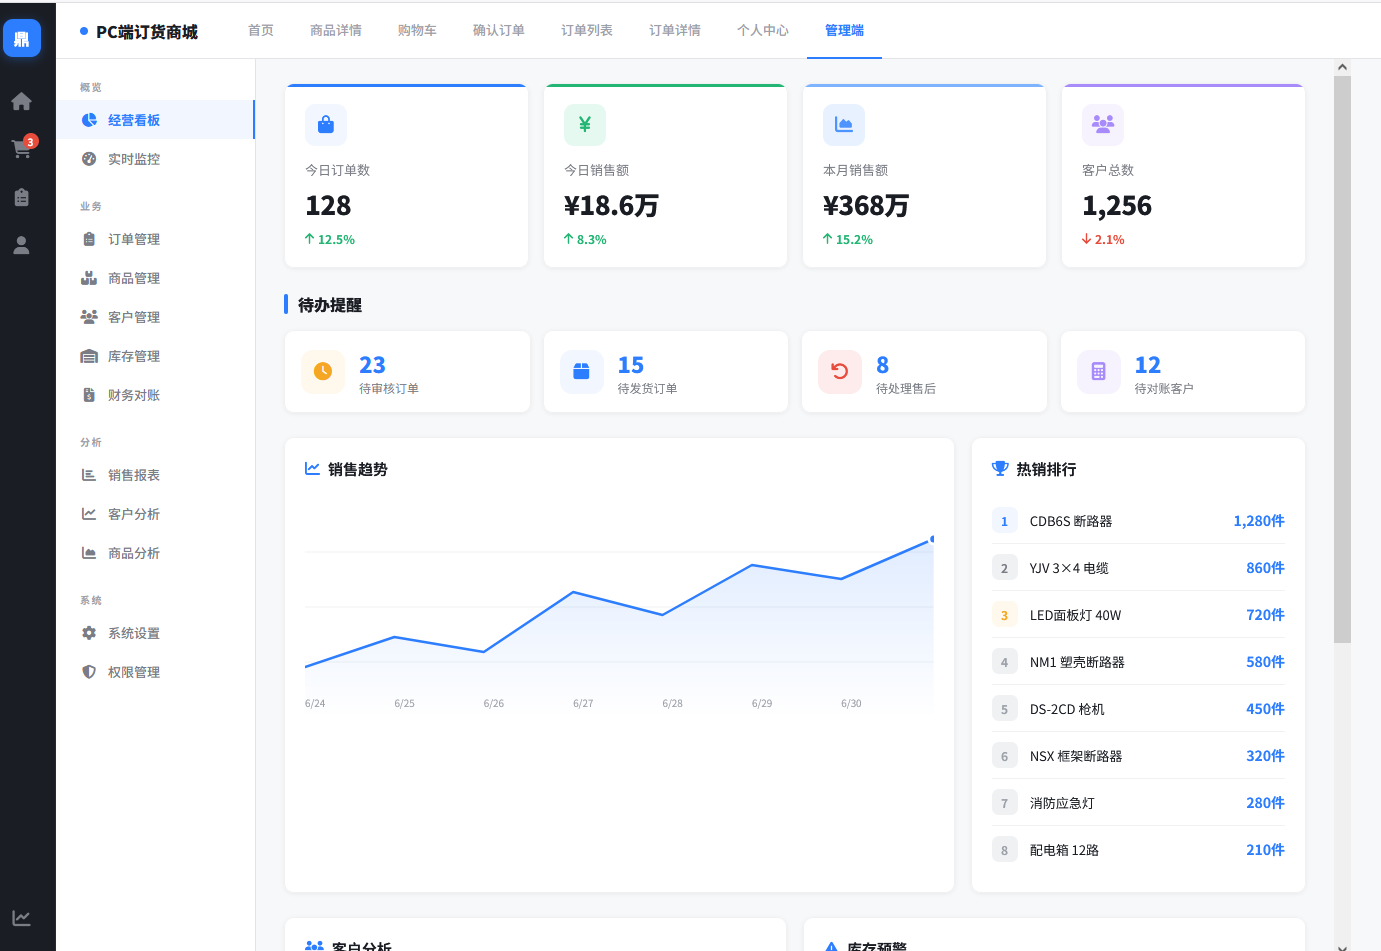Click the 实时监控 gauge icon
Image resolution: width=1381 pixels, height=951 pixels.
coord(89,159)
